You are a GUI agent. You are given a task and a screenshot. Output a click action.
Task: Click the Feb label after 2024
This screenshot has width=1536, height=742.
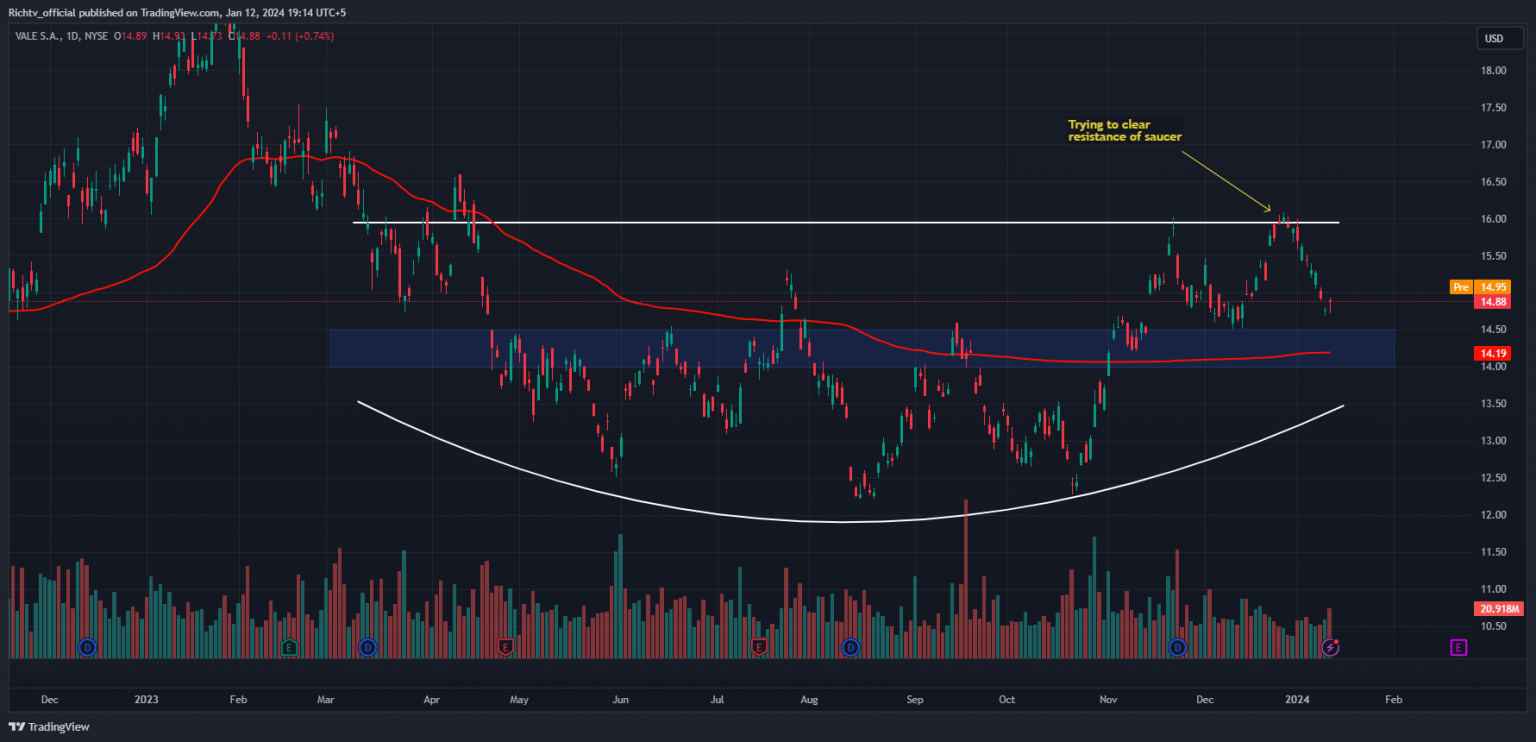click(1393, 699)
